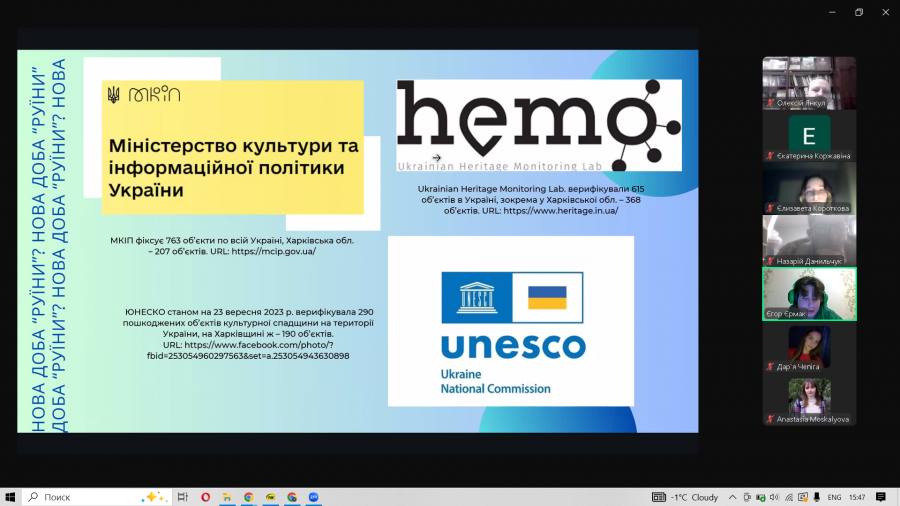
Task: Switch to the Chrome icon with profile badge
Action: [292, 497]
